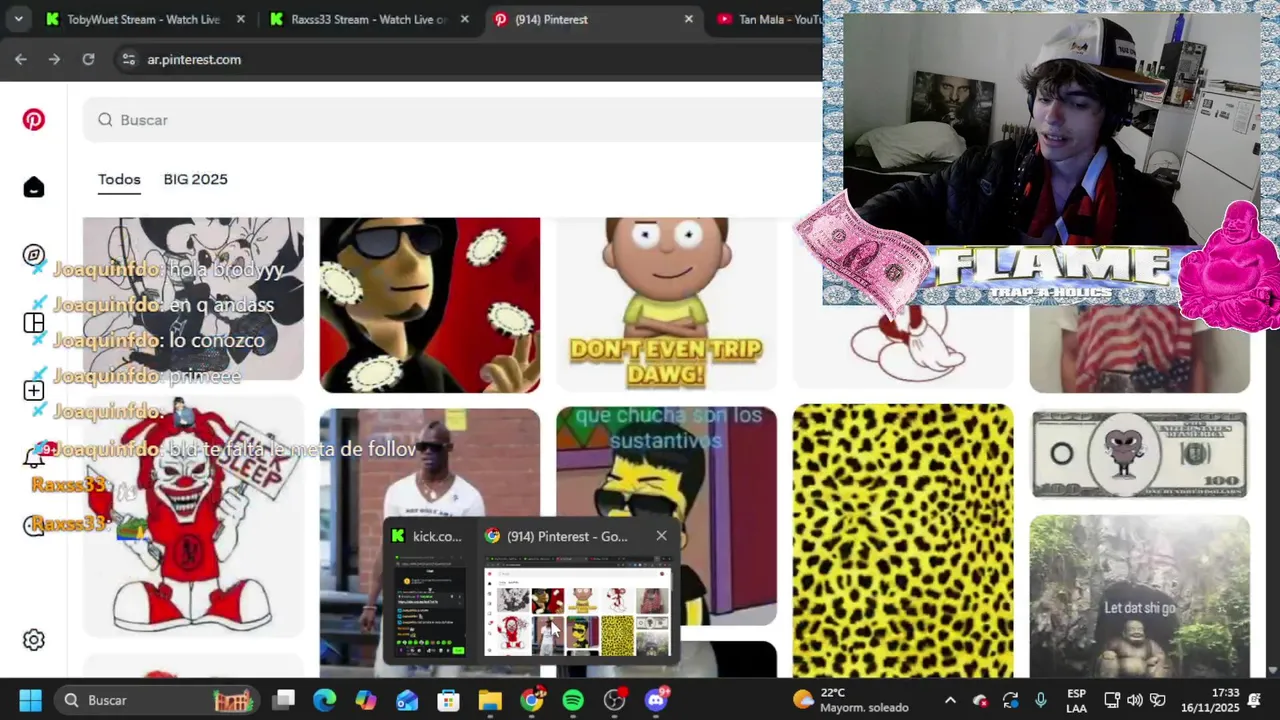1280x720 pixels.
Task: Click the Windows taskbar Buscar search box
Action: pyautogui.click(x=159, y=700)
